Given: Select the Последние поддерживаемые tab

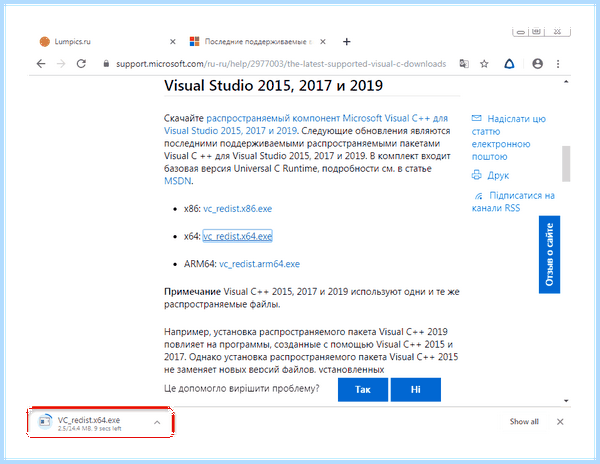Looking at the screenshot, I should [x=256, y=42].
